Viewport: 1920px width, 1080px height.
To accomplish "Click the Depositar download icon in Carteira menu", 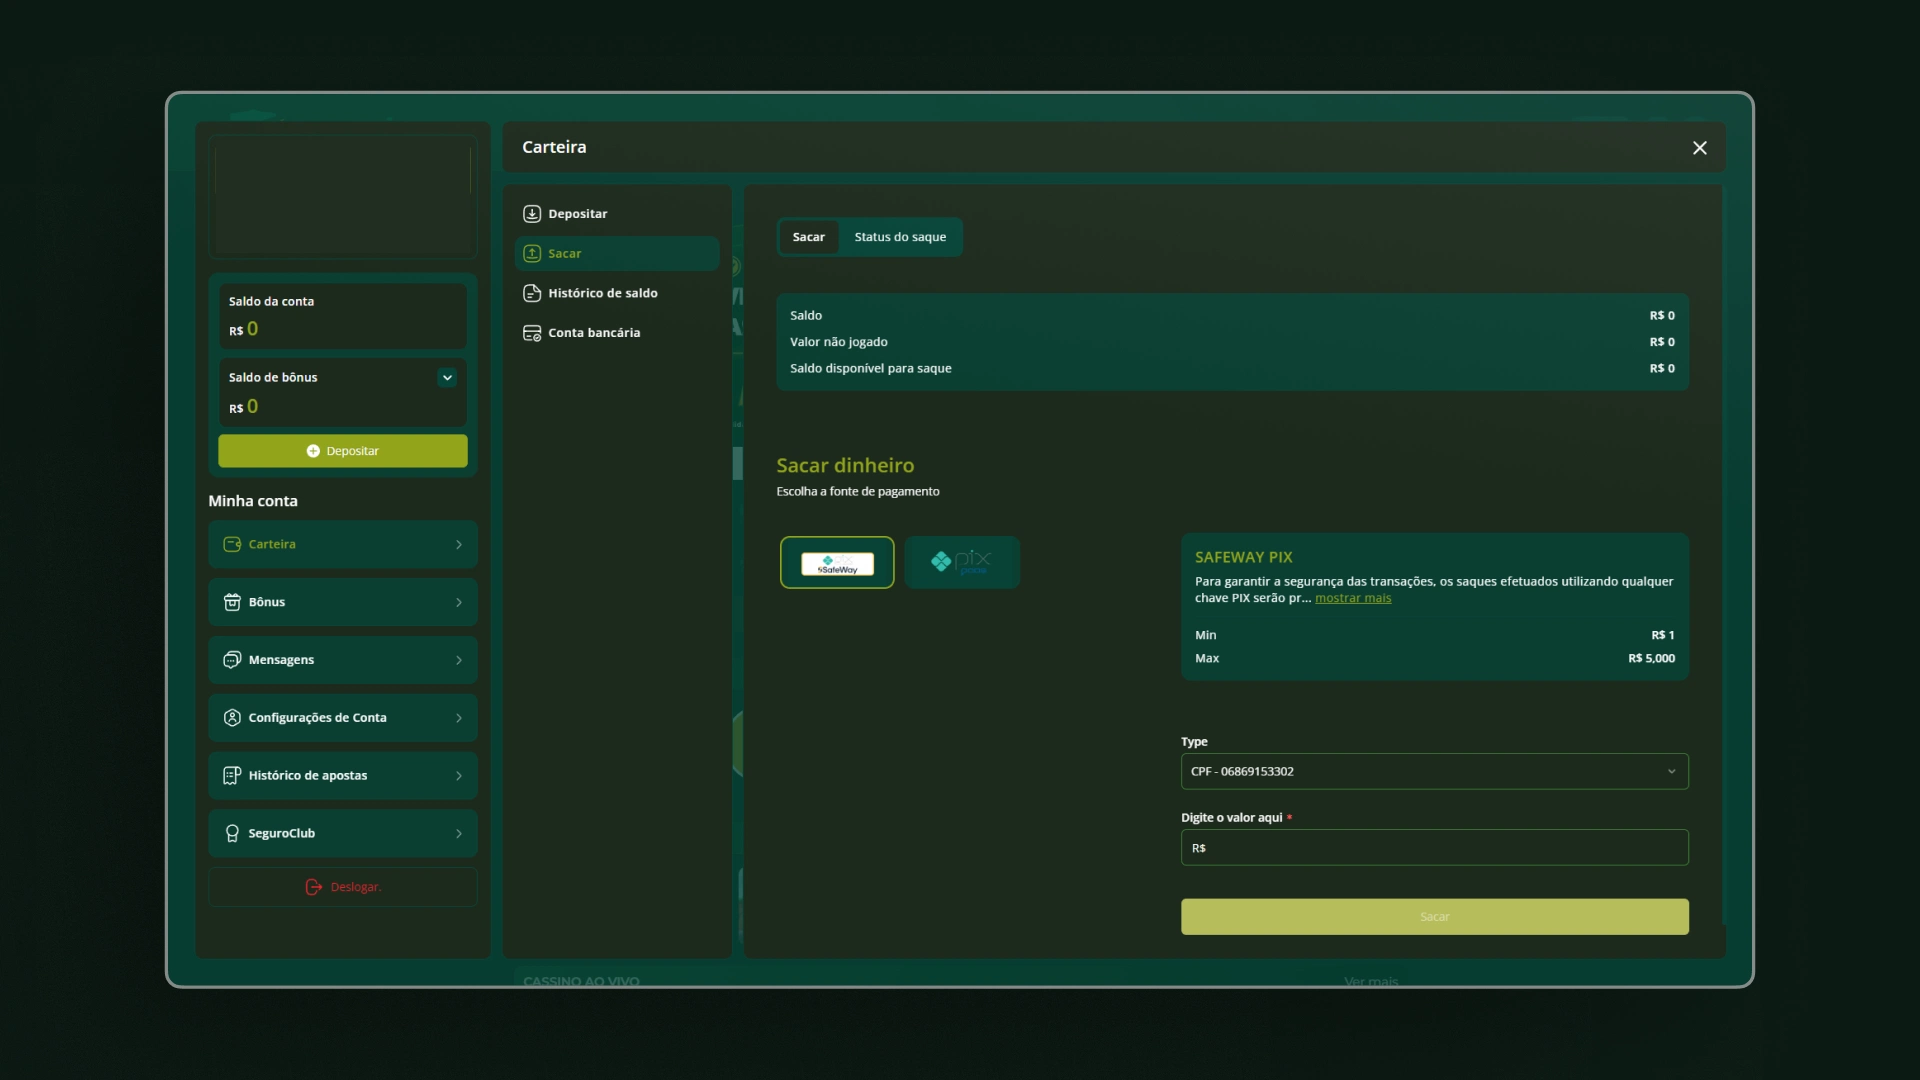I will point(532,214).
